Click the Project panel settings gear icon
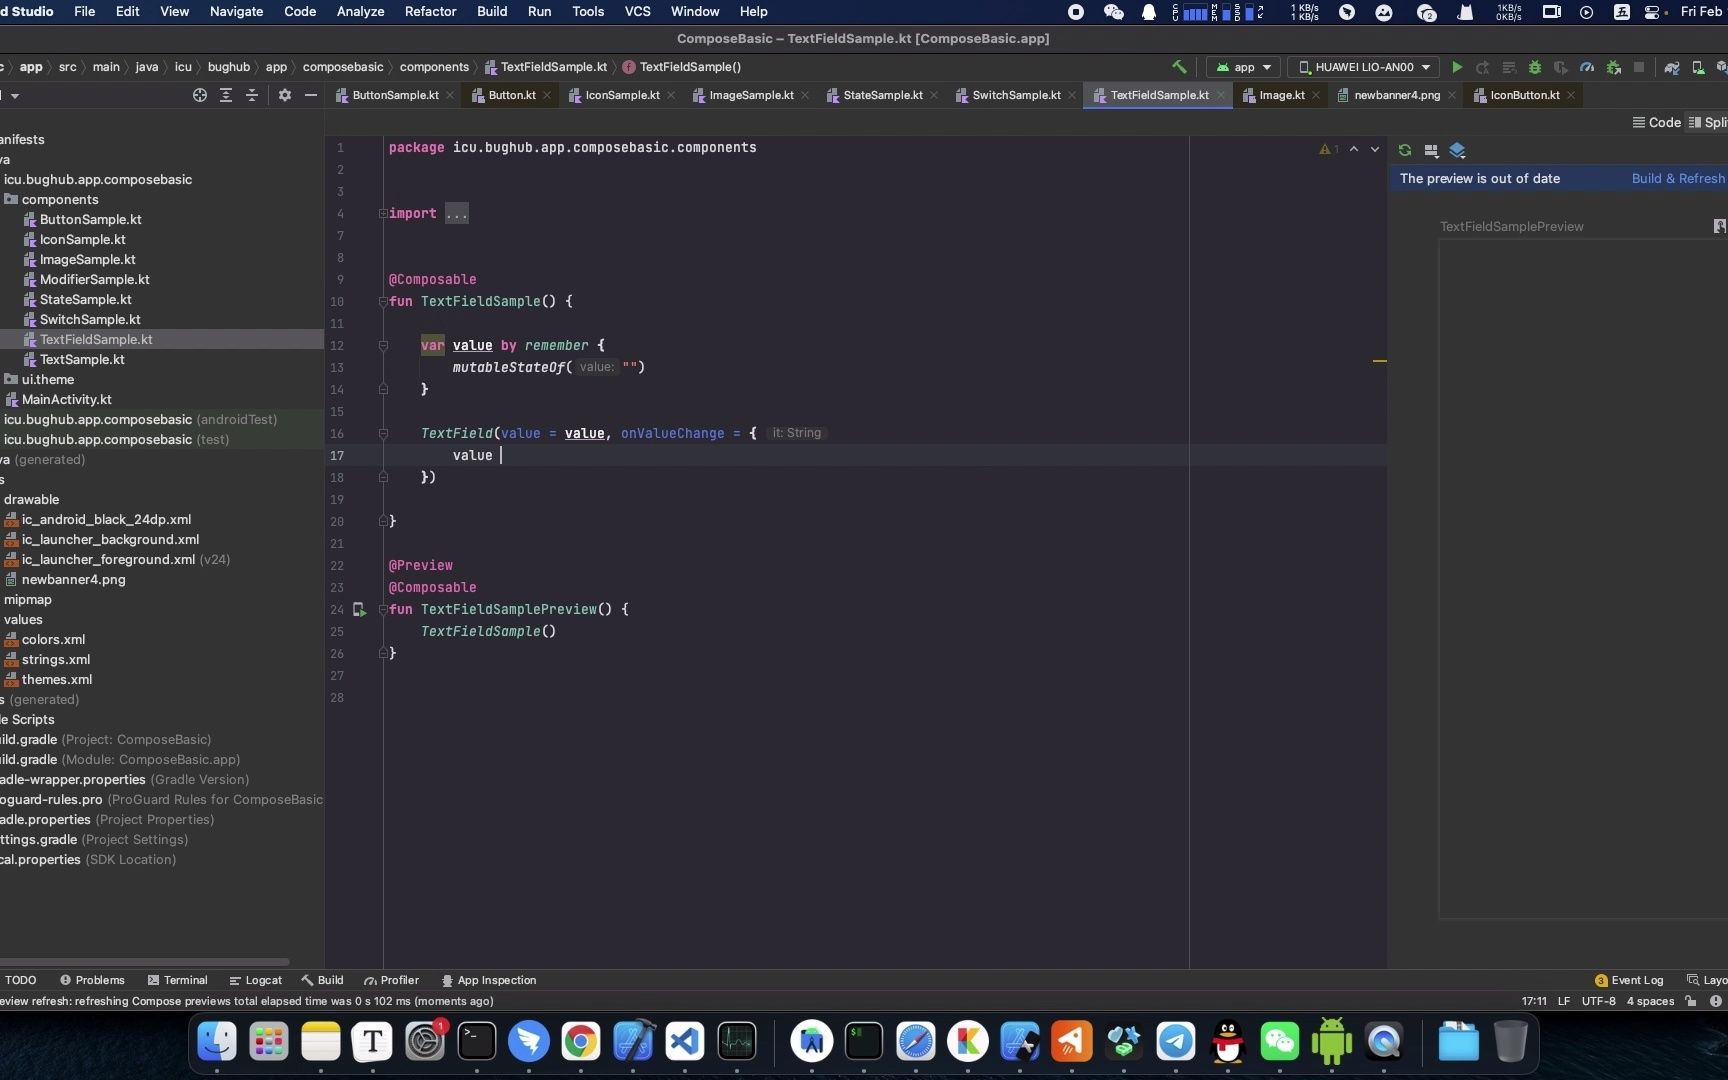The image size is (1728, 1080). click(285, 96)
